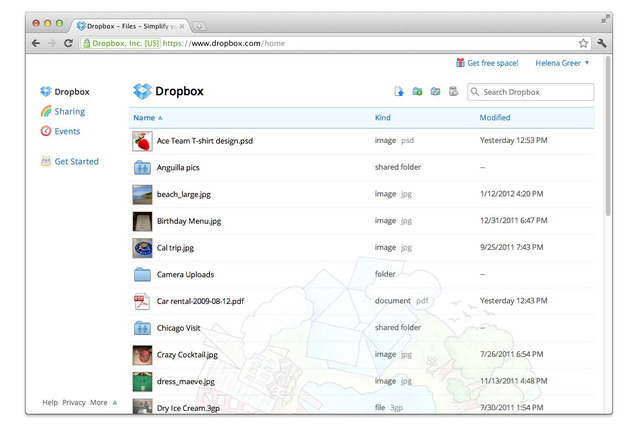This screenshot has height=426, width=640.
Task: Click the New folder icon
Action: pyautogui.click(x=417, y=91)
